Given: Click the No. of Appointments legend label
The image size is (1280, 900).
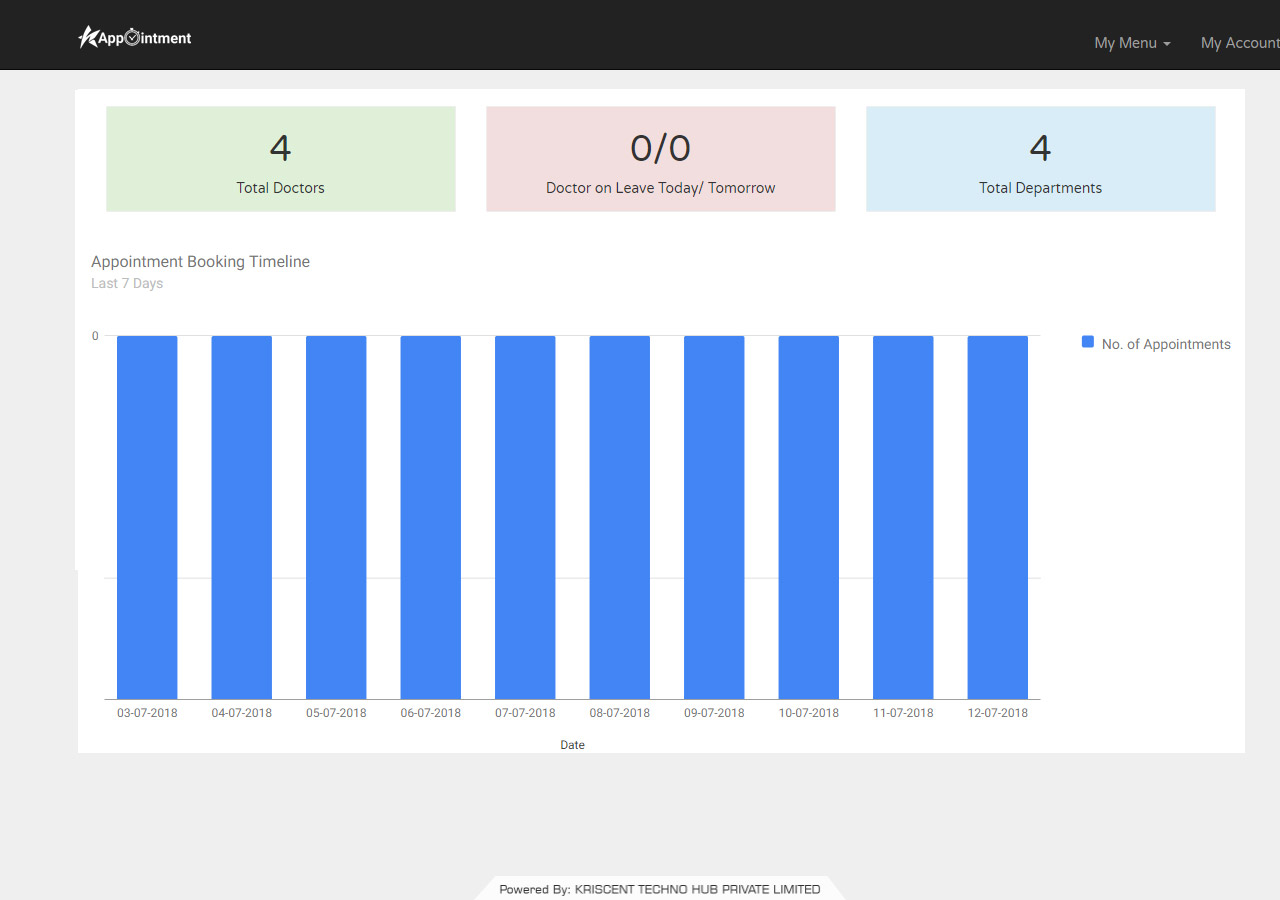Looking at the screenshot, I should click(x=1166, y=344).
